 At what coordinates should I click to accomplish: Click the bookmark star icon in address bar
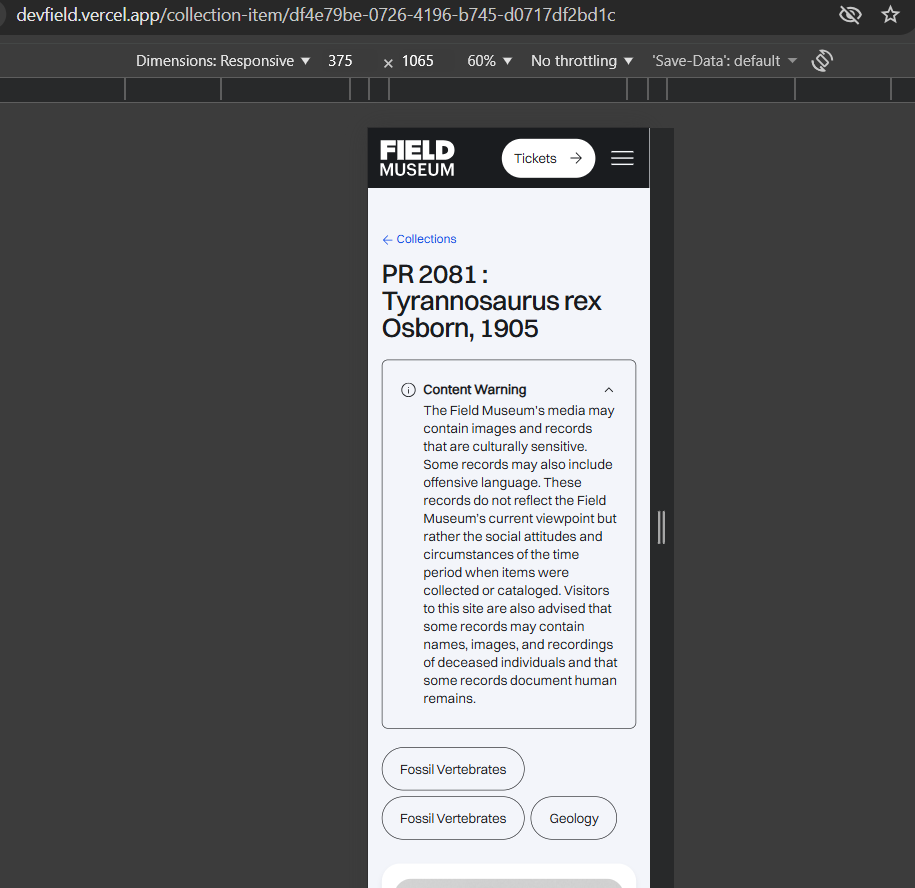tap(890, 15)
